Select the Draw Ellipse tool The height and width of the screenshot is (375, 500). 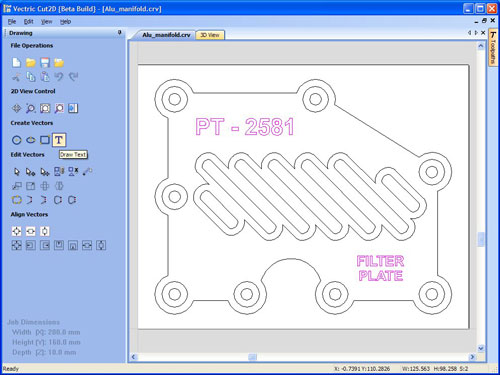click(x=31, y=140)
